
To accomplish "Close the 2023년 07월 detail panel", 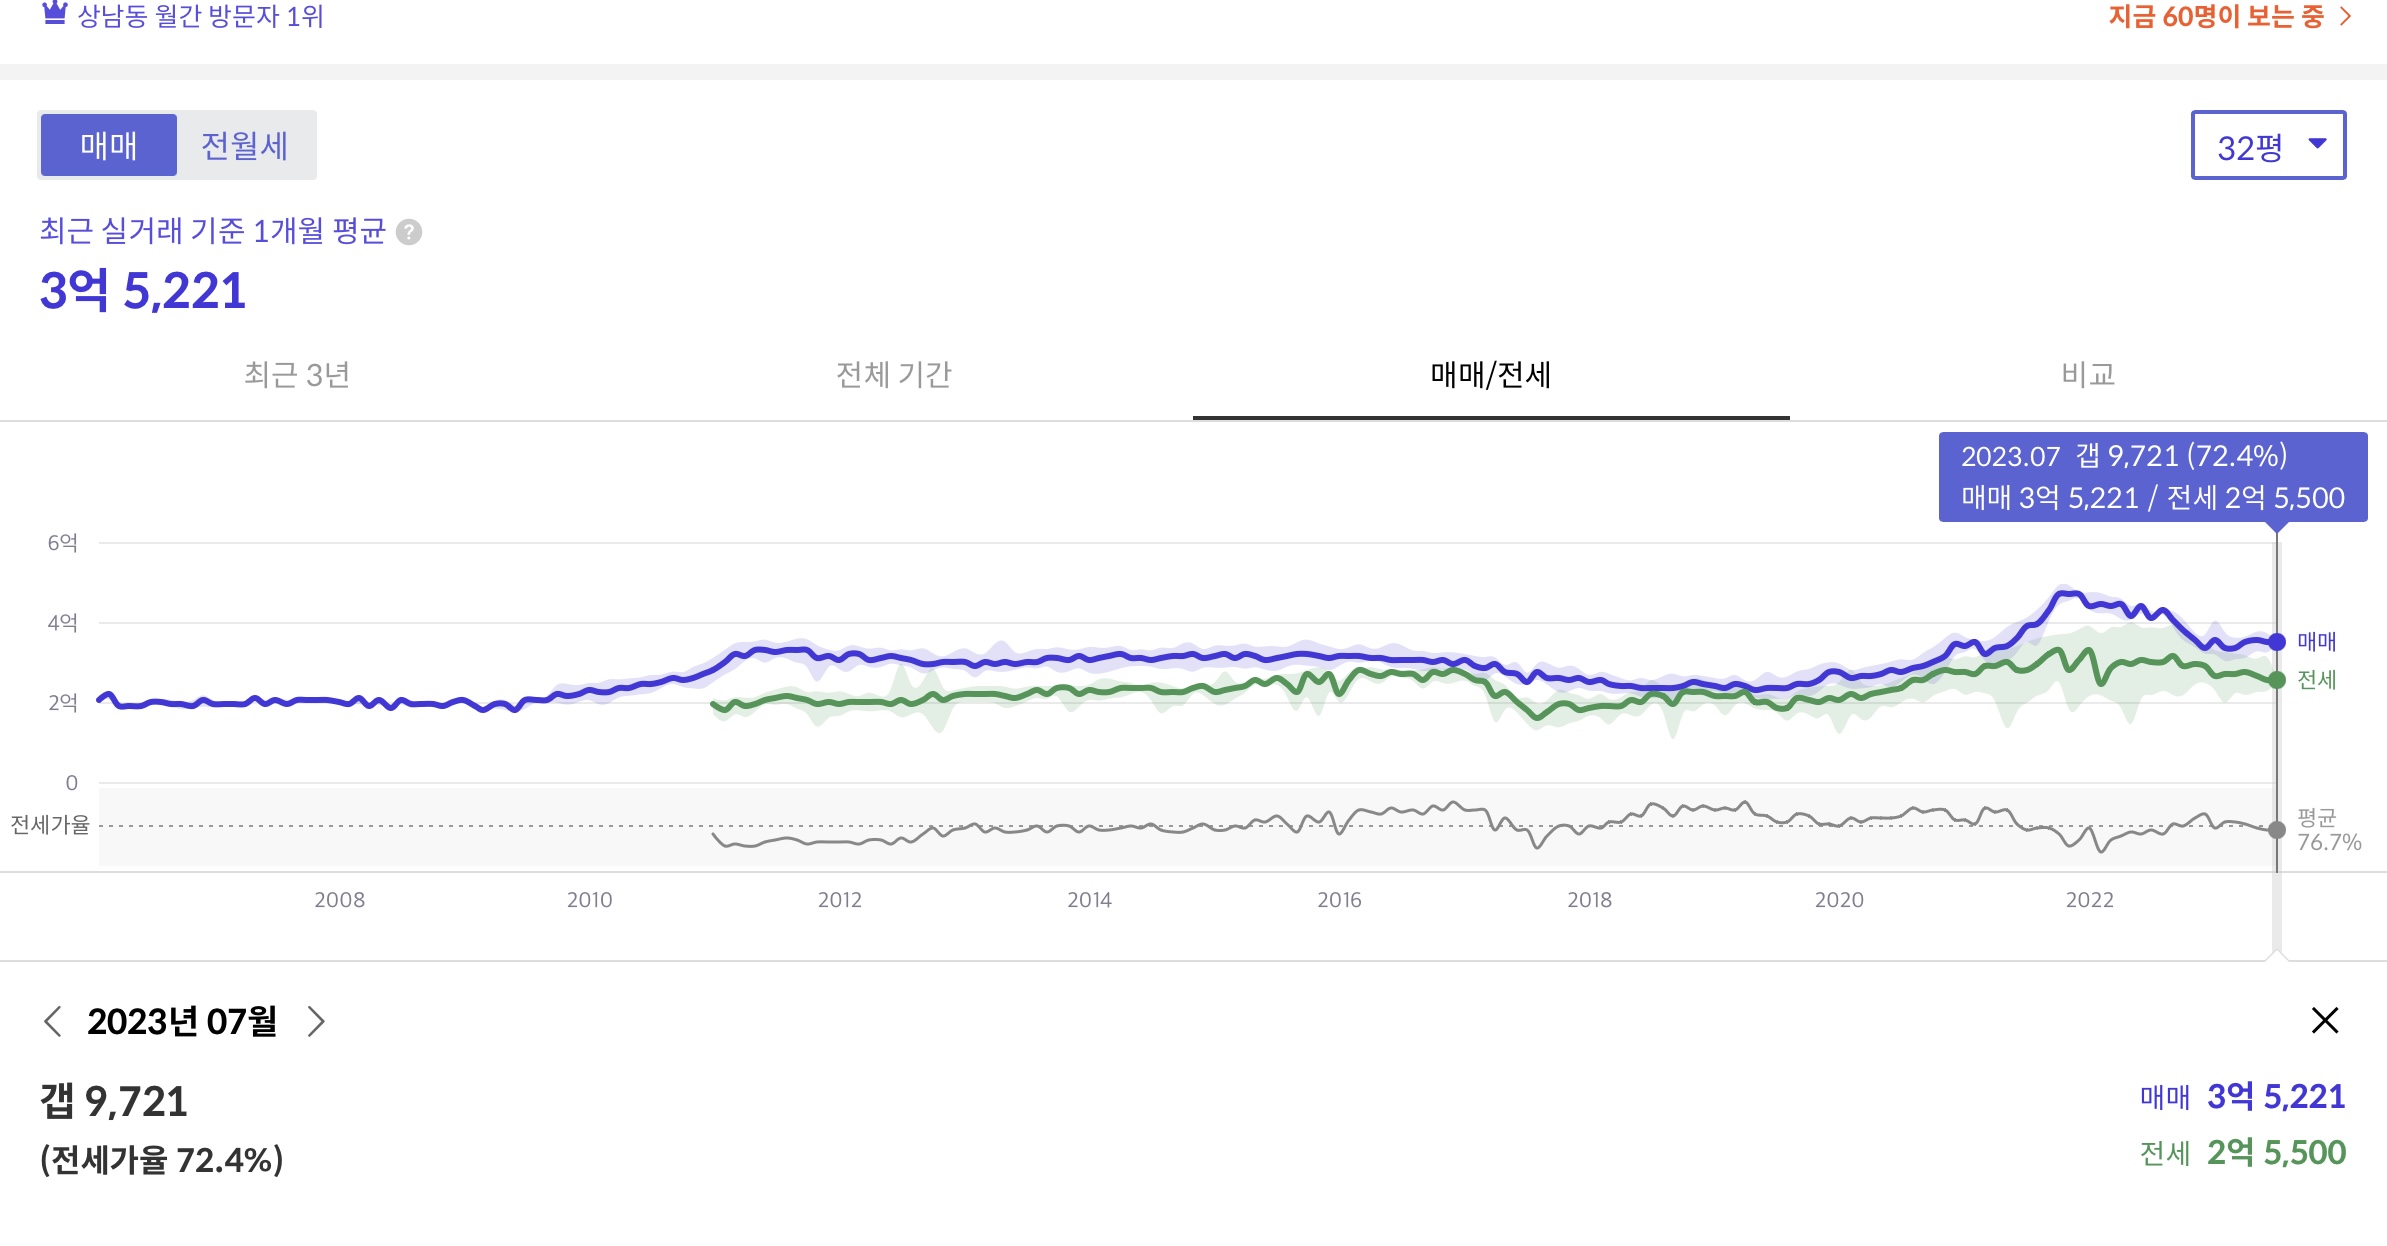I will coord(2325,1020).
